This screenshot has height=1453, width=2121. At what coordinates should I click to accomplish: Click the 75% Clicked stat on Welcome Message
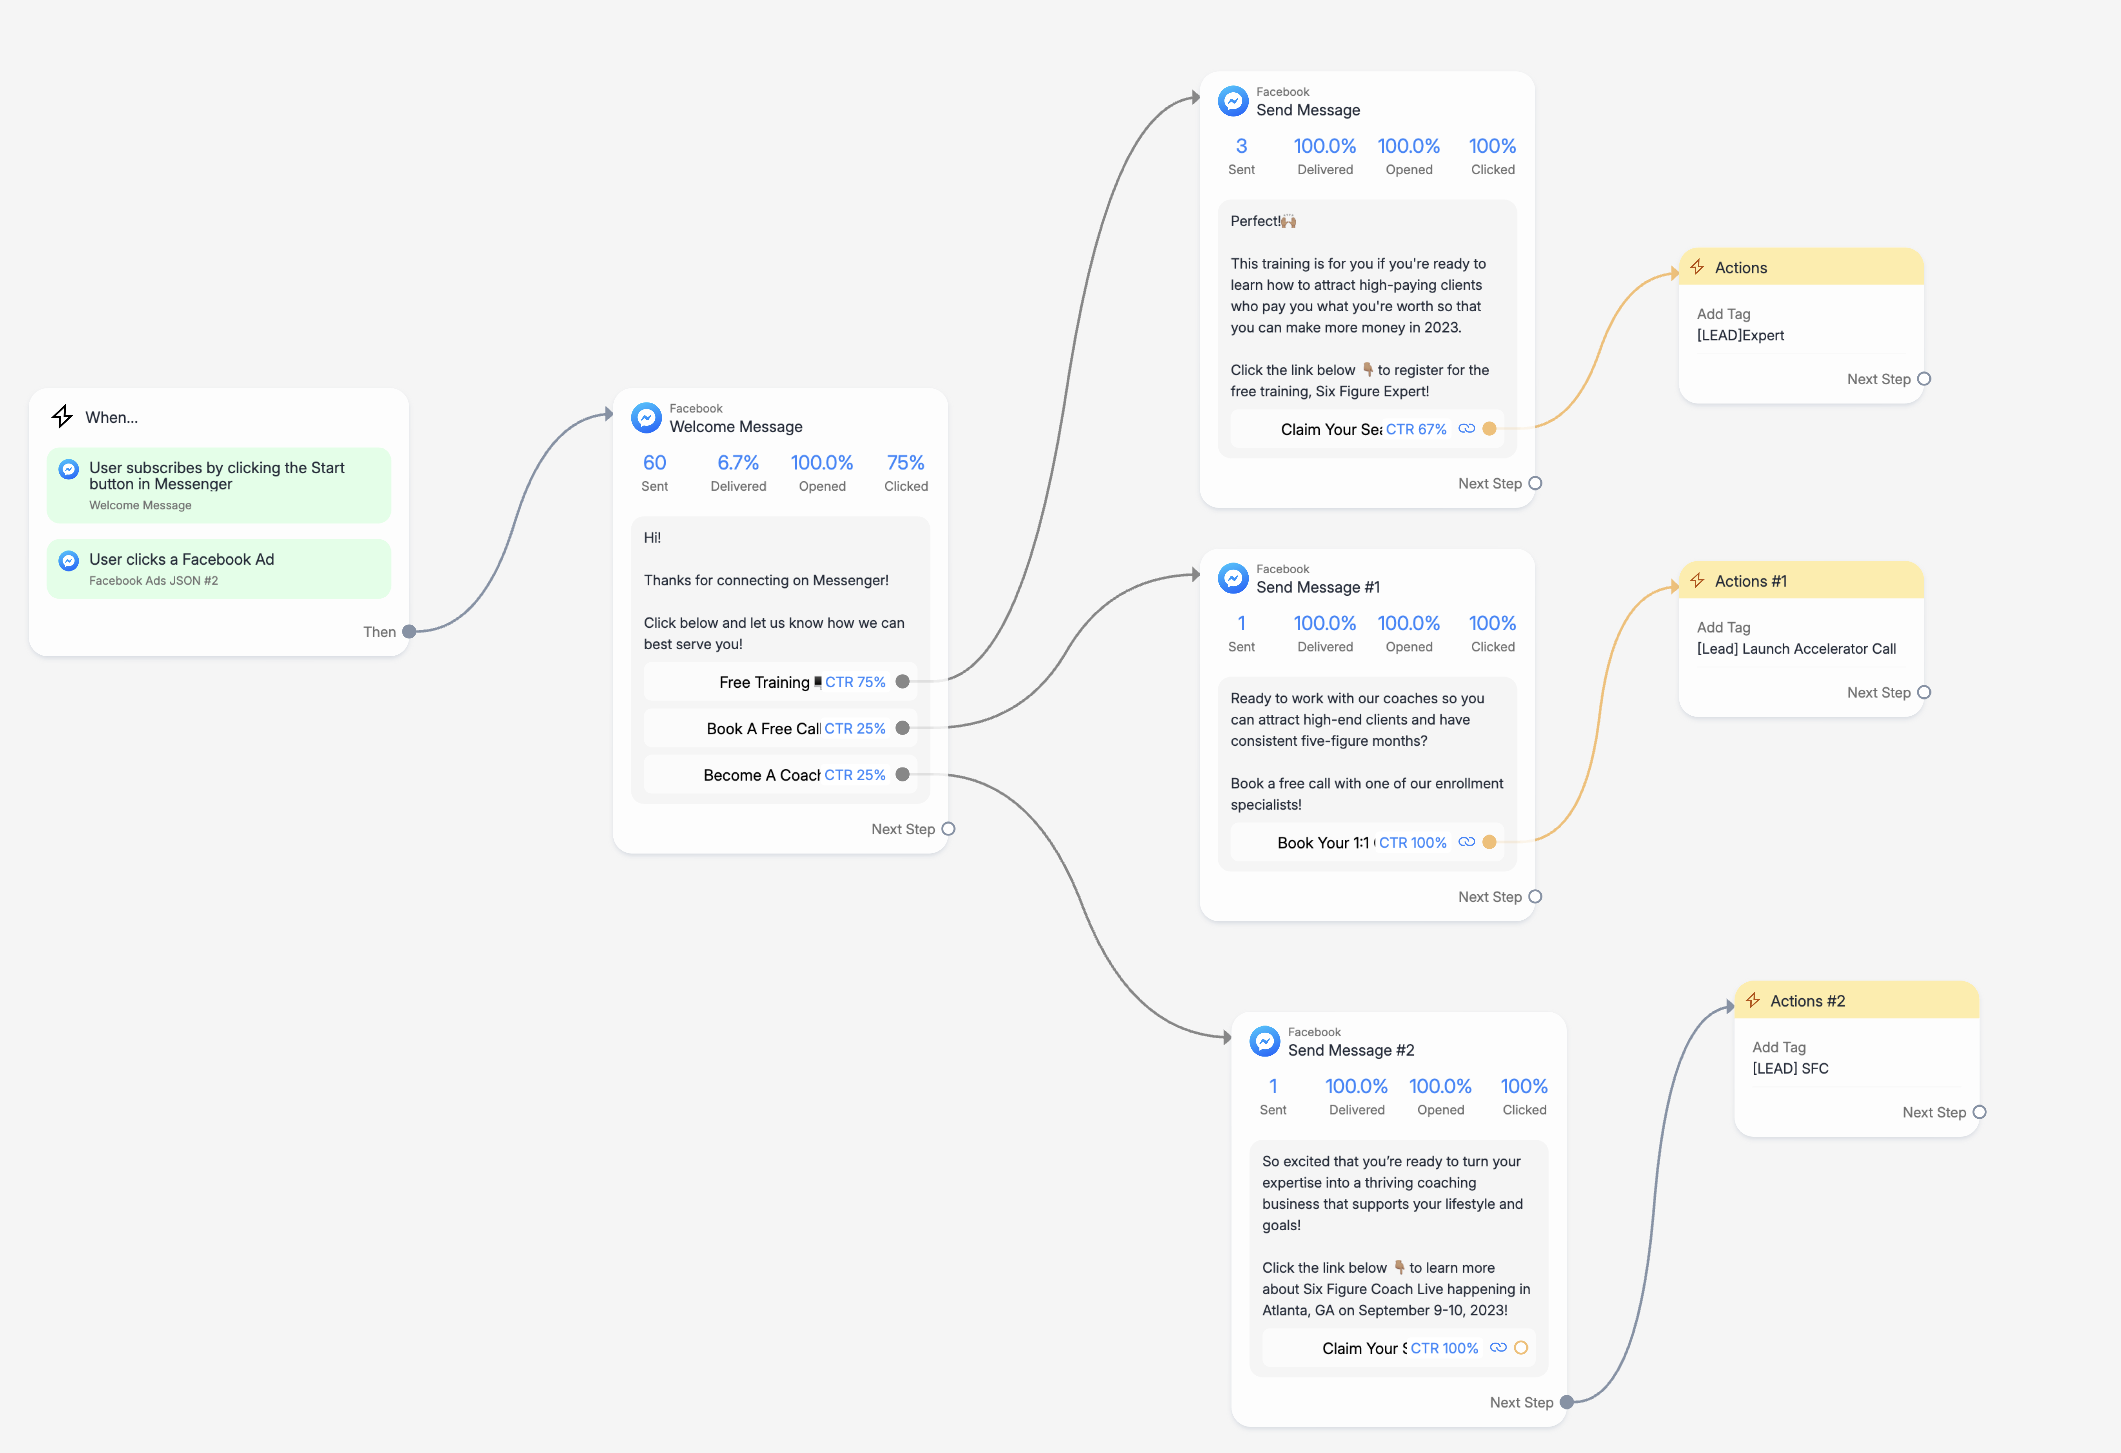point(906,473)
